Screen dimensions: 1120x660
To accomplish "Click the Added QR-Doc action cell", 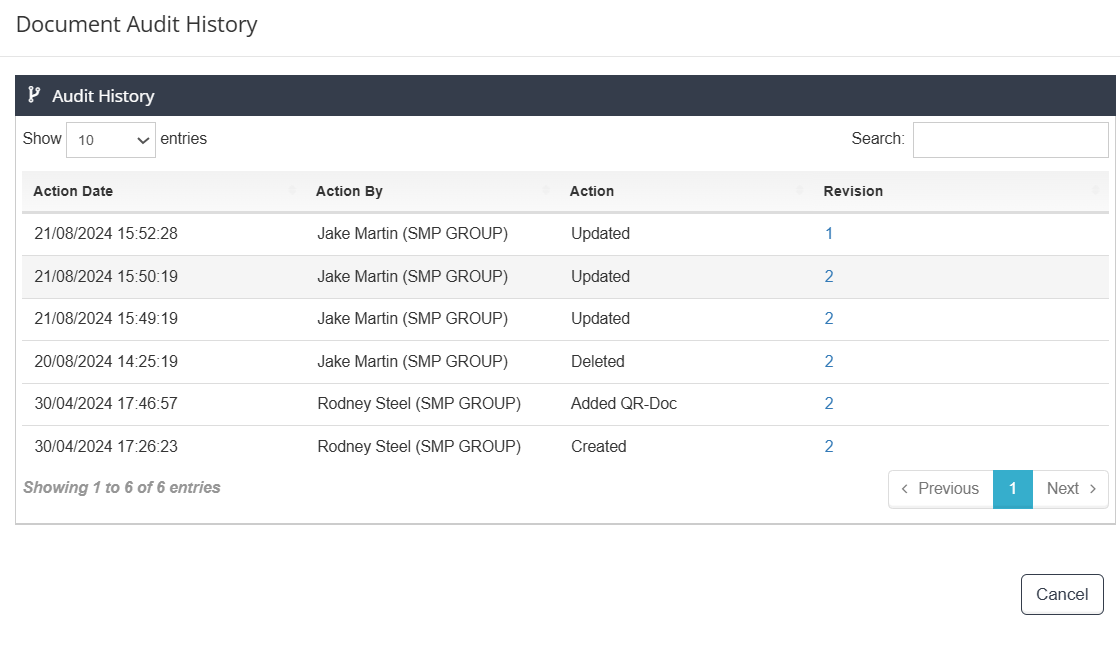I will coord(624,404).
